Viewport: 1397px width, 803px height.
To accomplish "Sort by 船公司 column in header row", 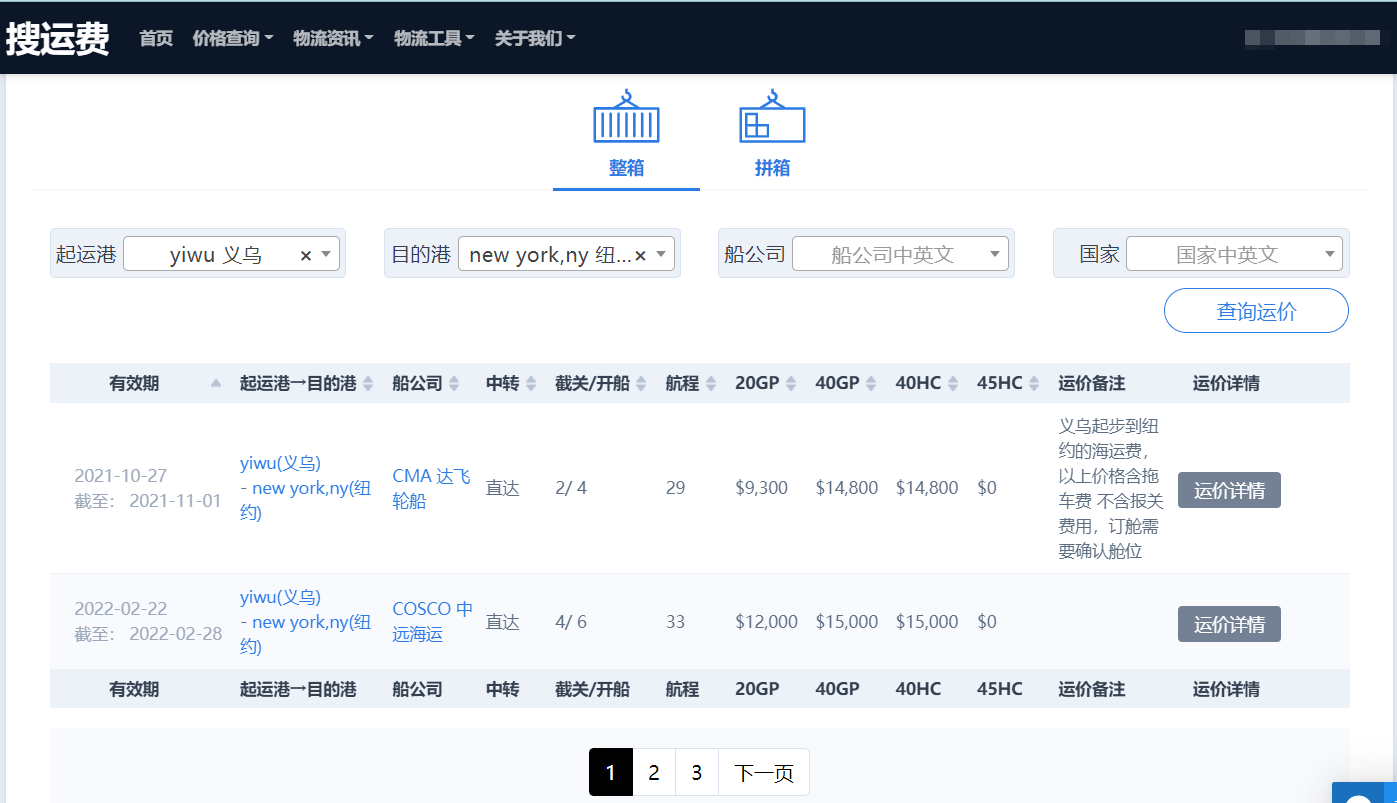I will pos(426,383).
